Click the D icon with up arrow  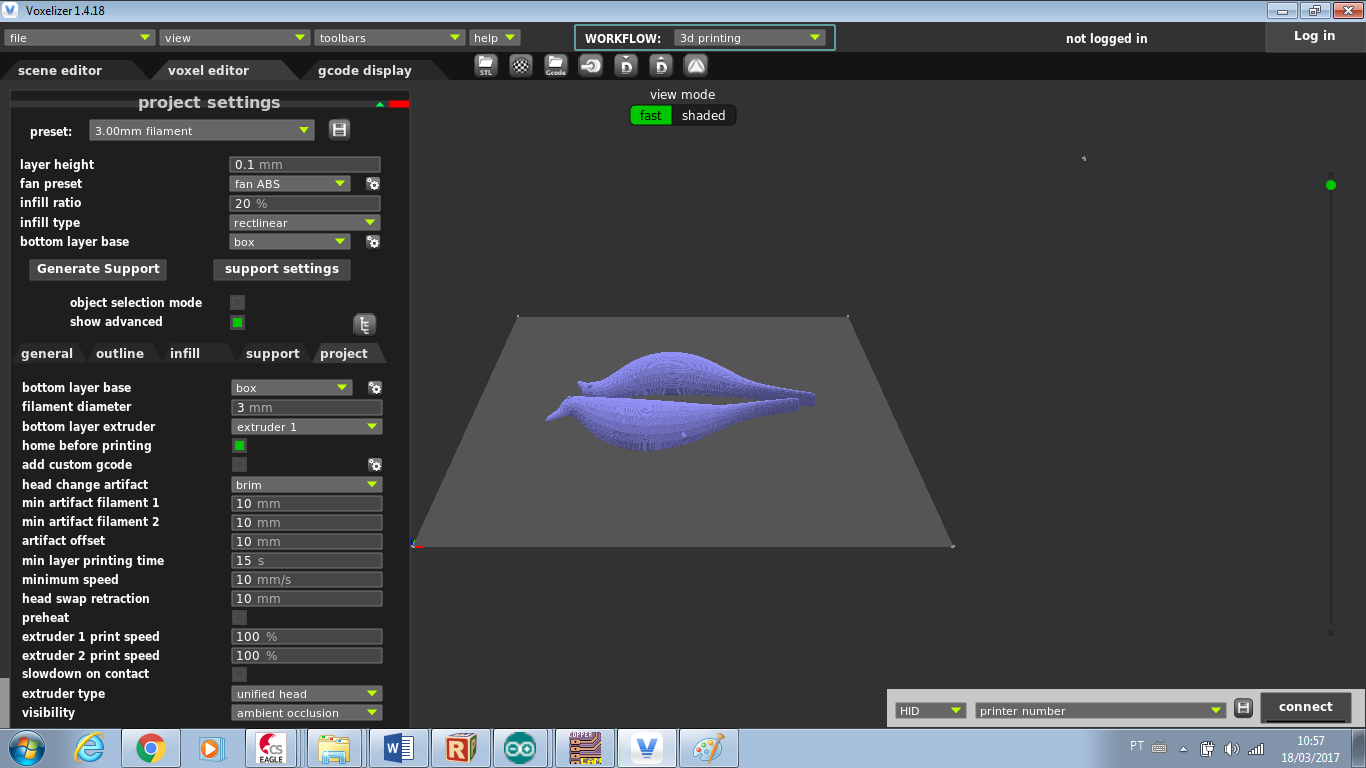tap(661, 66)
